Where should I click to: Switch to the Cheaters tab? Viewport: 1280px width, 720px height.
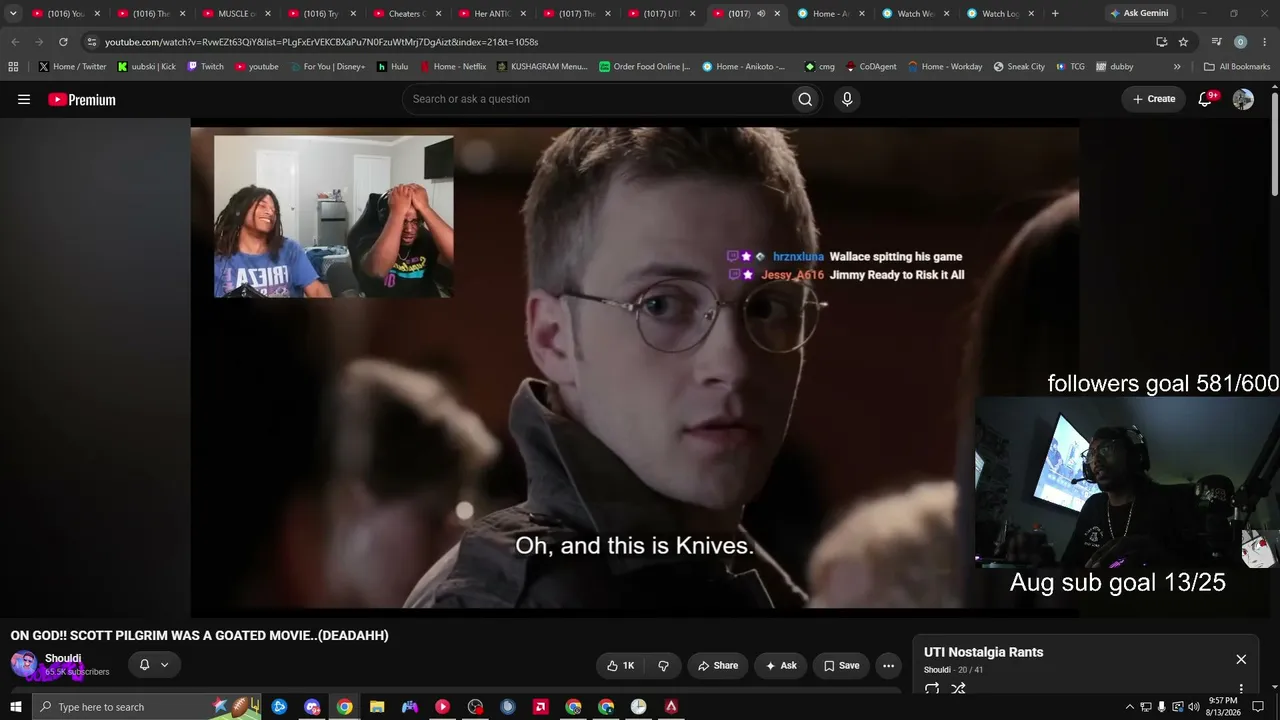[x=407, y=14]
